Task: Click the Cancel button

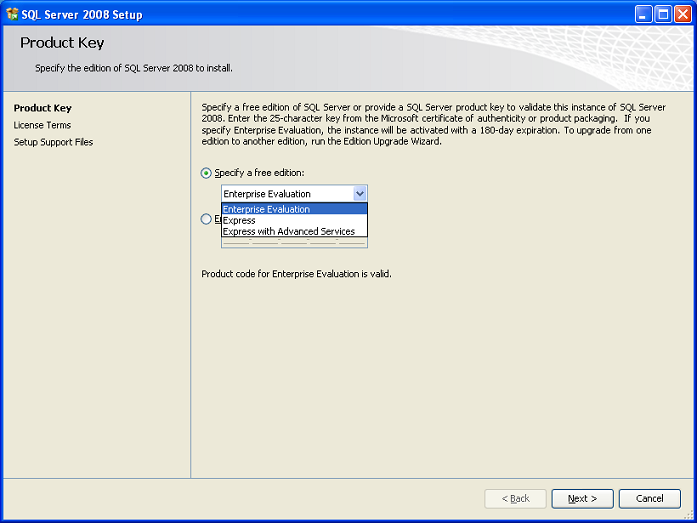Action: click(x=649, y=499)
